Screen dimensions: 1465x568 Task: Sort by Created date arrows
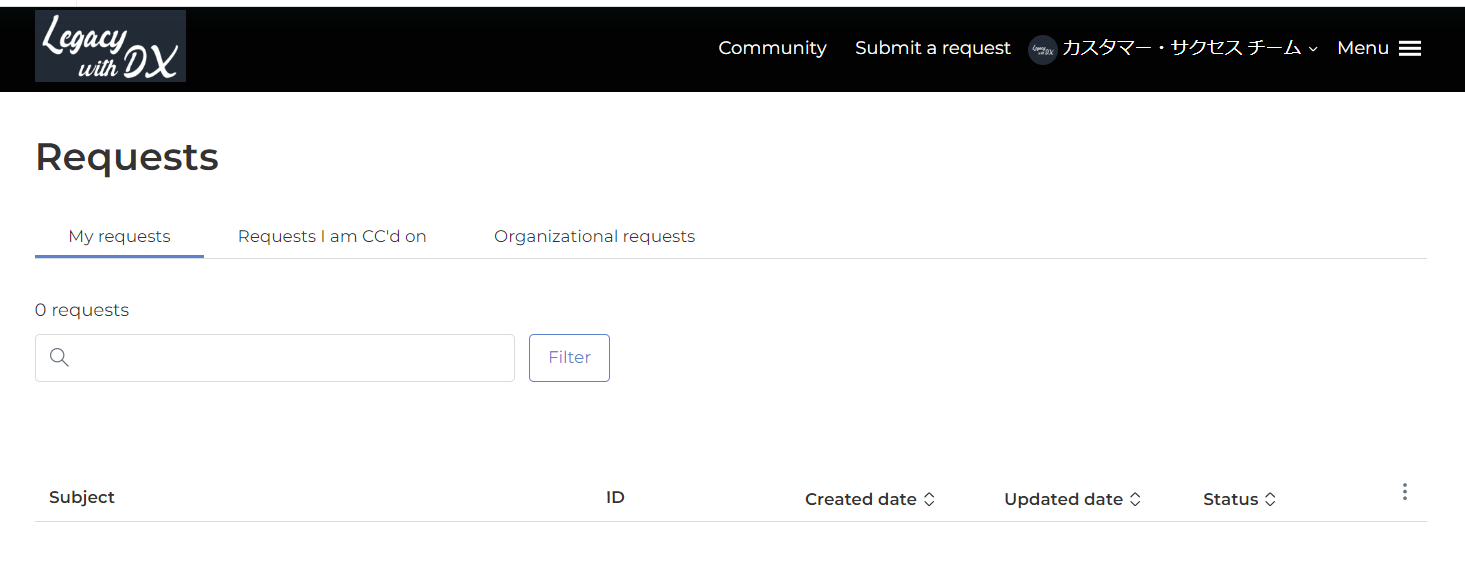(x=929, y=499)
